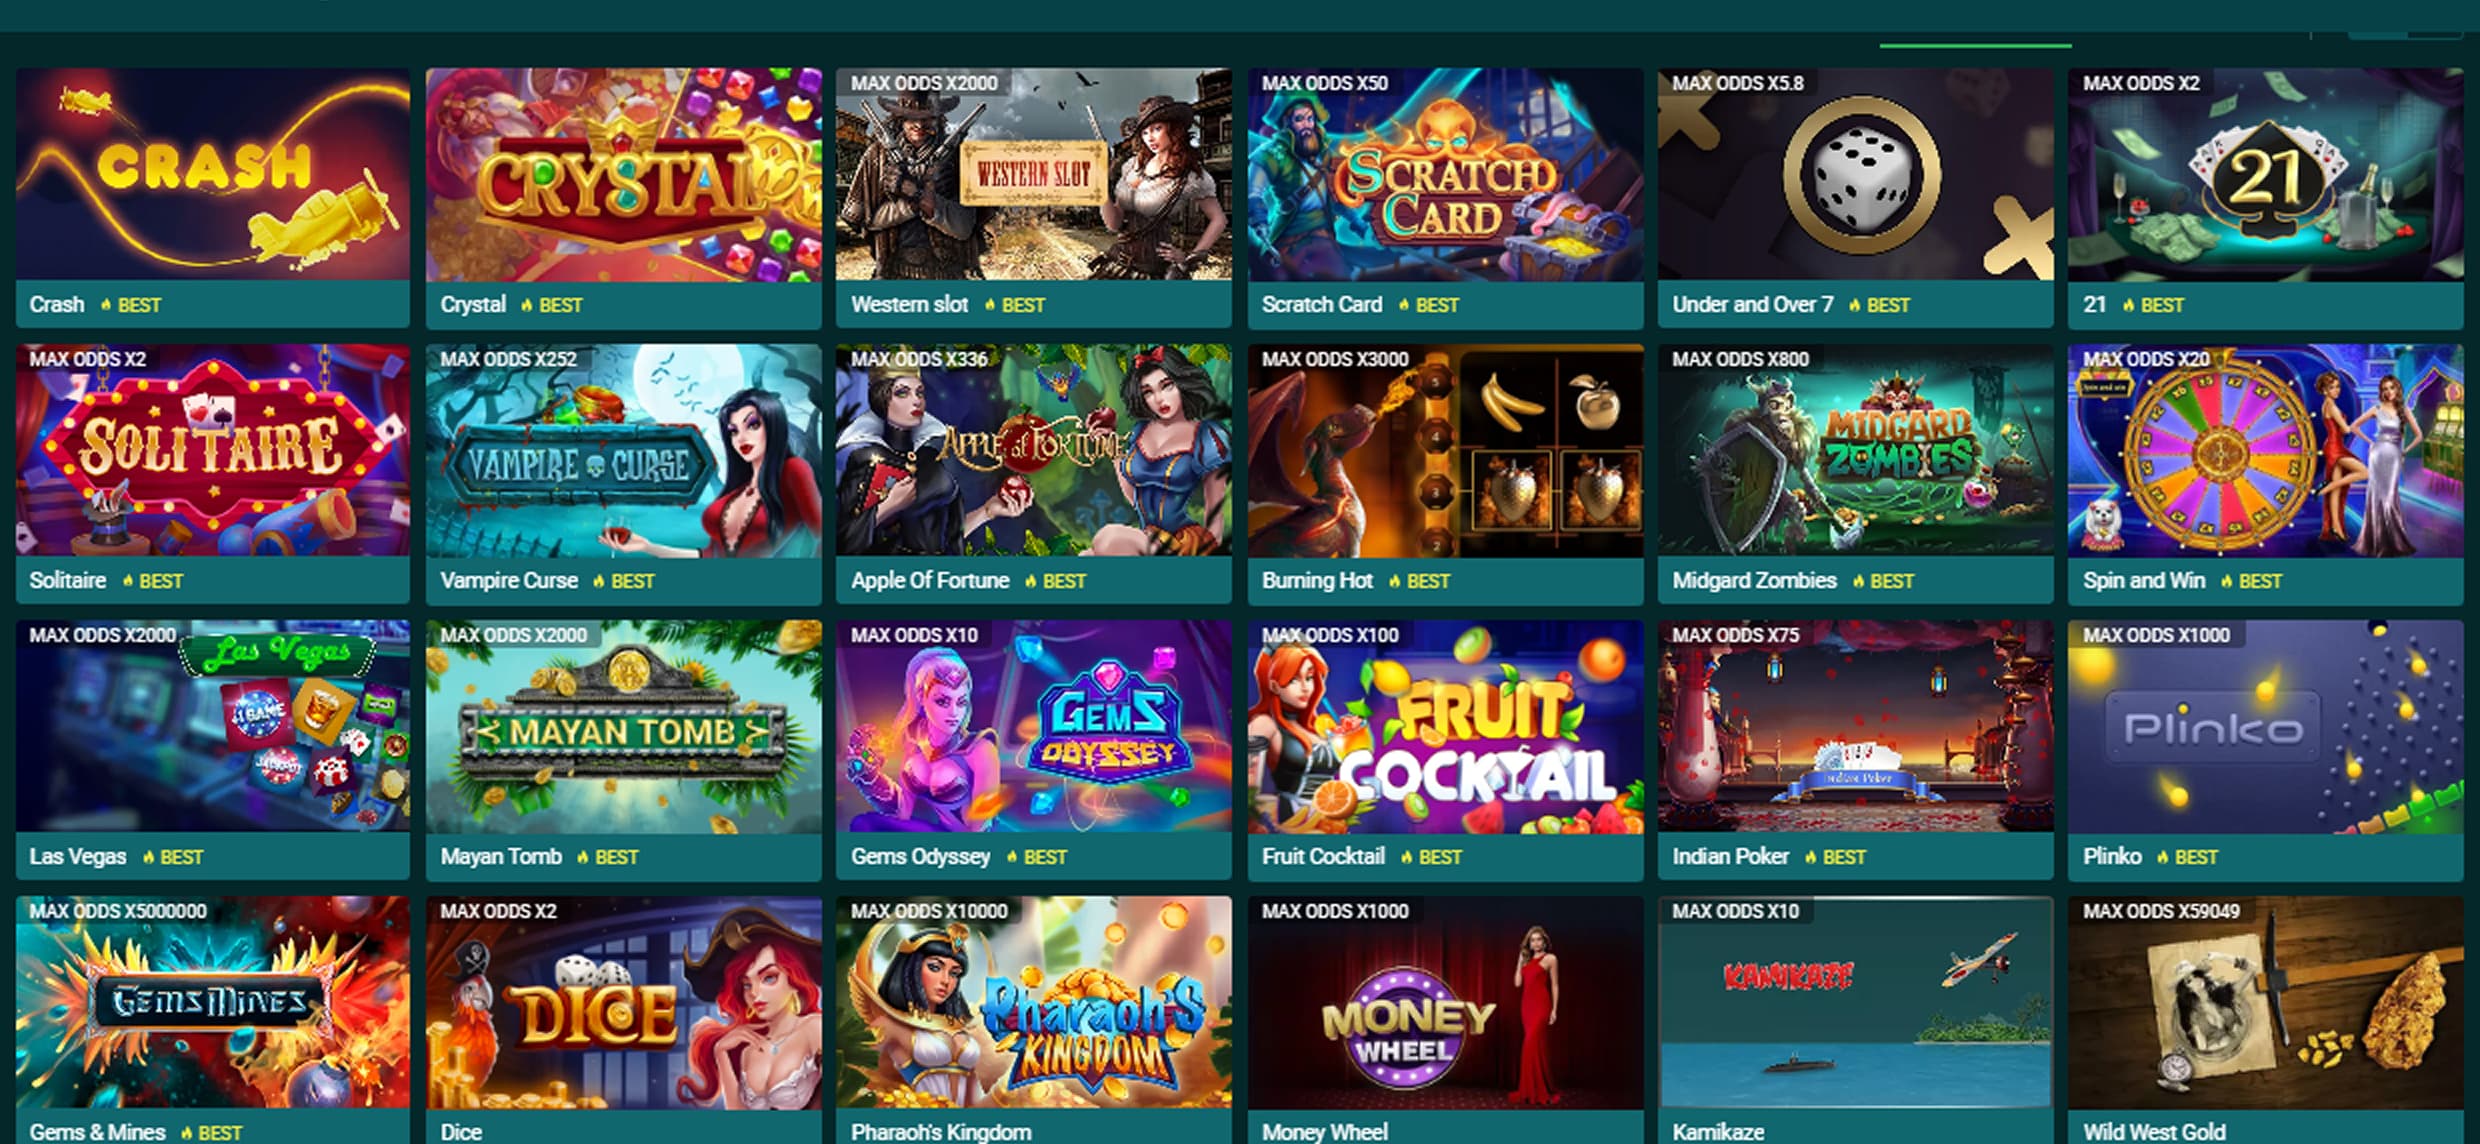
Task: Open the Plinko game tile
Action: (x=2265, y=726)
